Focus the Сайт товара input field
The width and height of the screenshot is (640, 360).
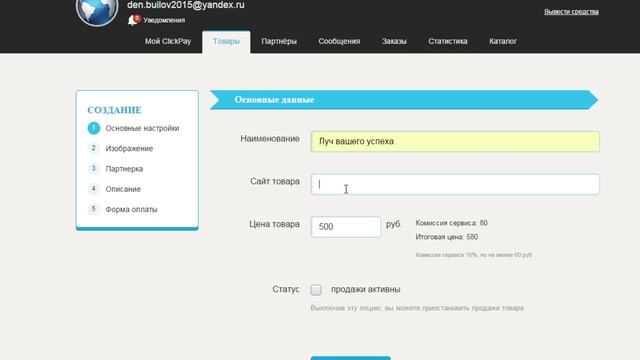(x=455, y=184)
